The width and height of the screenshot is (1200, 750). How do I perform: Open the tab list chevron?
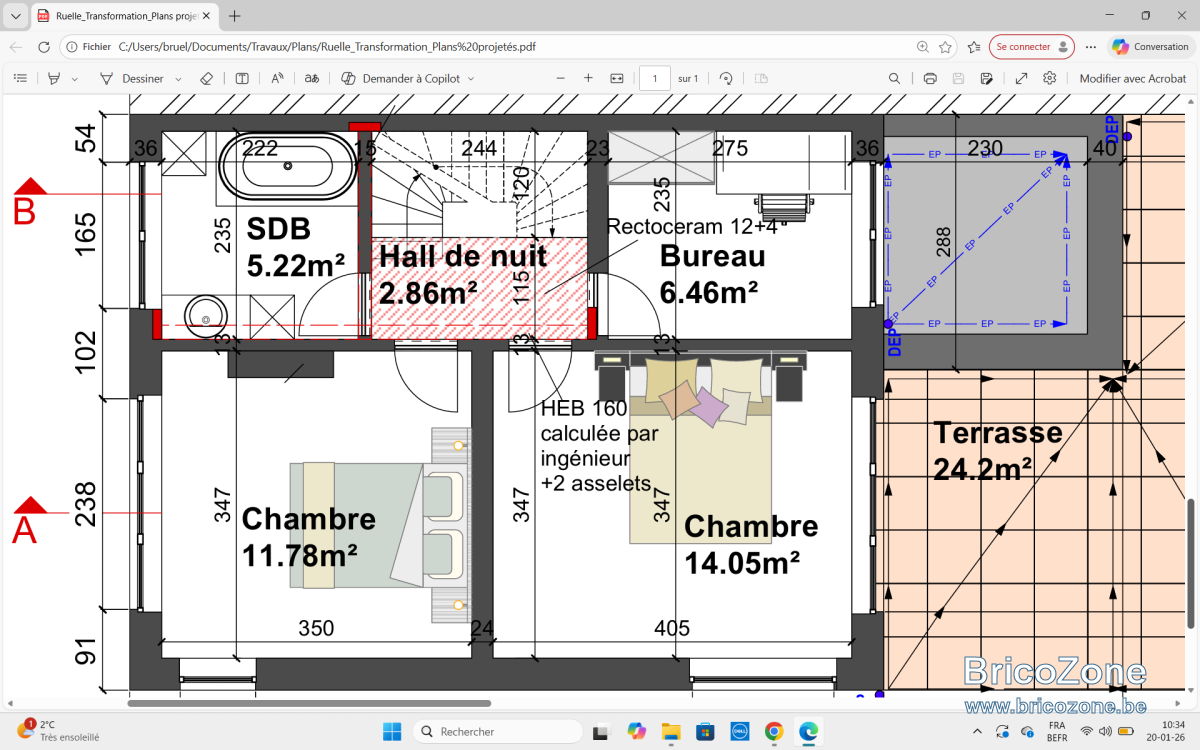(15, 16)
